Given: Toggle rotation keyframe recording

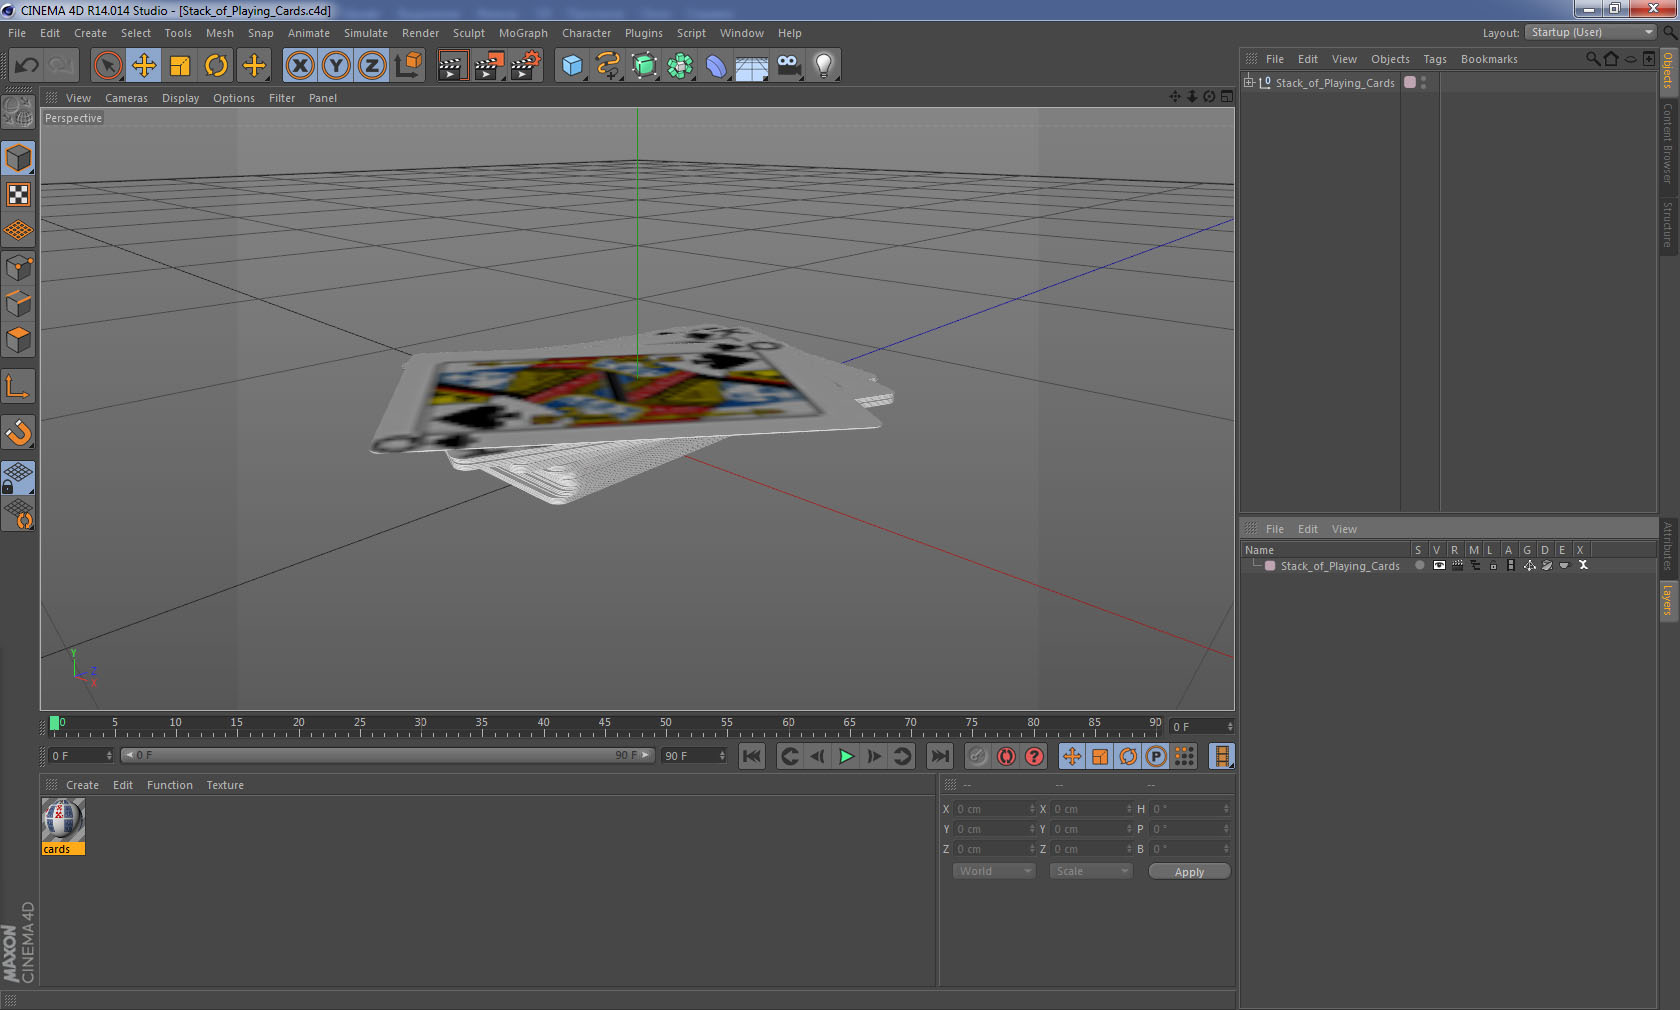Looking at the screenshot, I should (1128, 756).
